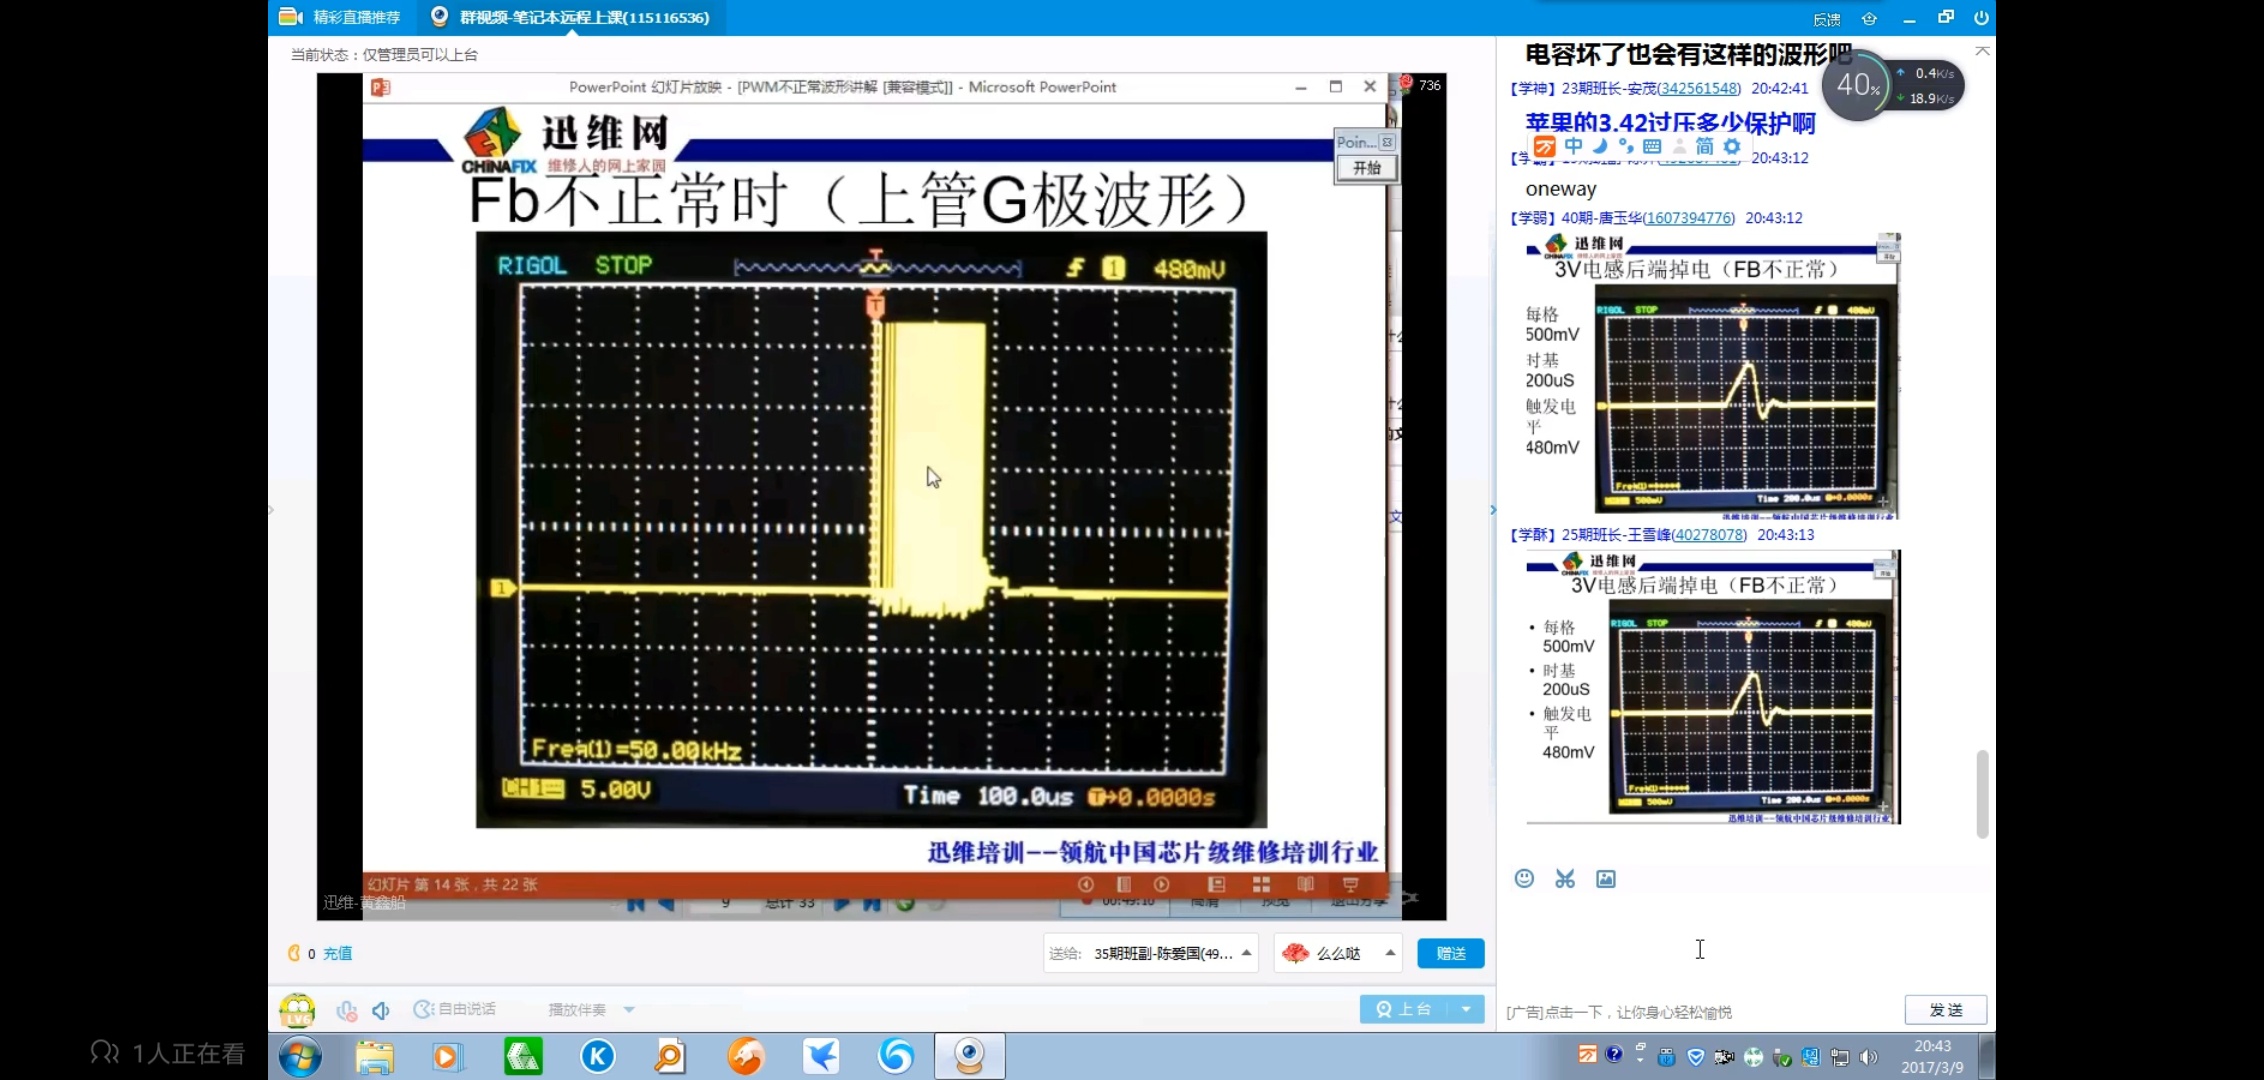The width and height of the screenshot is (2264, 1080).
Task: Toggle simplified/traditional Chinese input
Action: point(1705,147)
